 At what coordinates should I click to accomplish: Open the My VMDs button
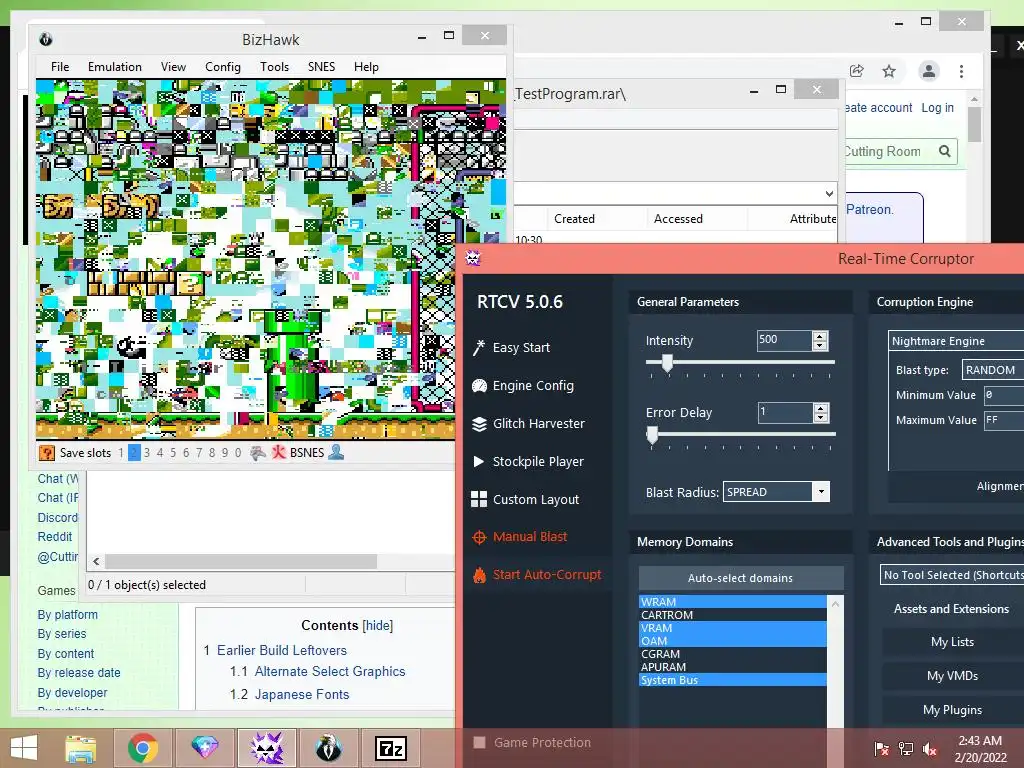click(x=953, y=676)
